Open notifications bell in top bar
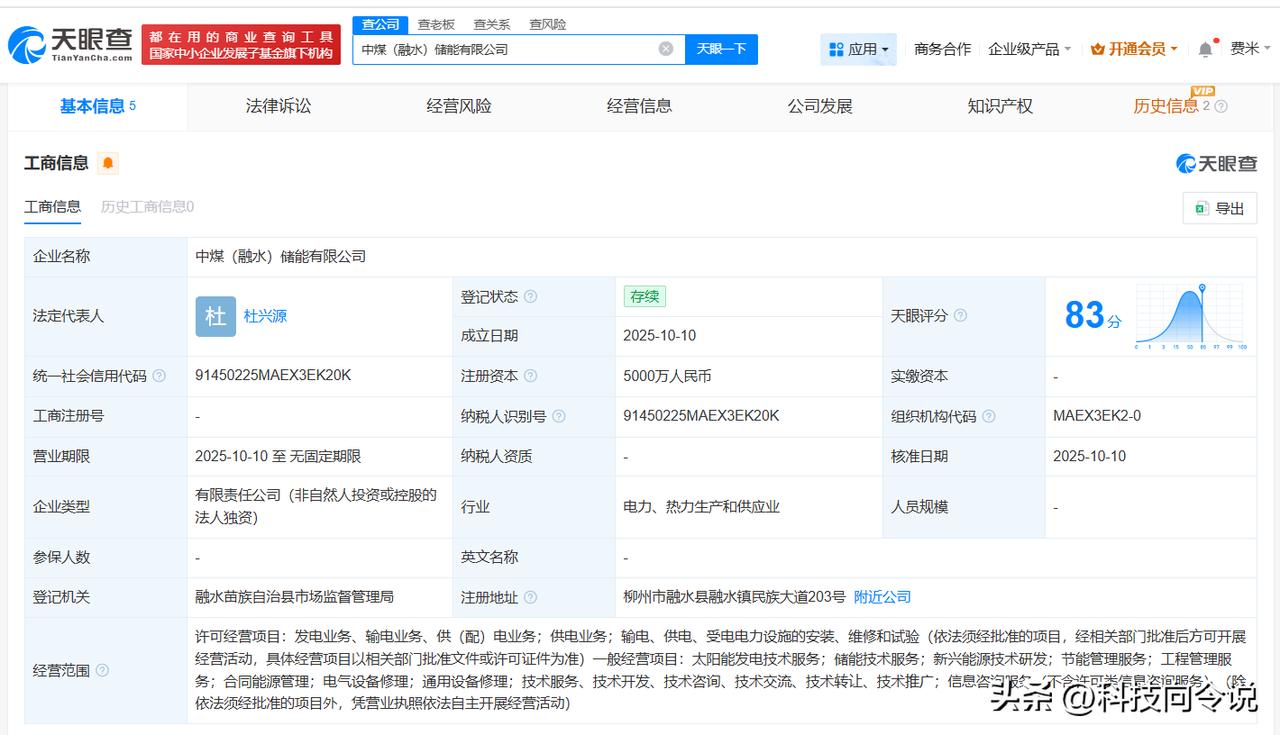This screenshot has height=735, width=1280. click(1206, 49)
